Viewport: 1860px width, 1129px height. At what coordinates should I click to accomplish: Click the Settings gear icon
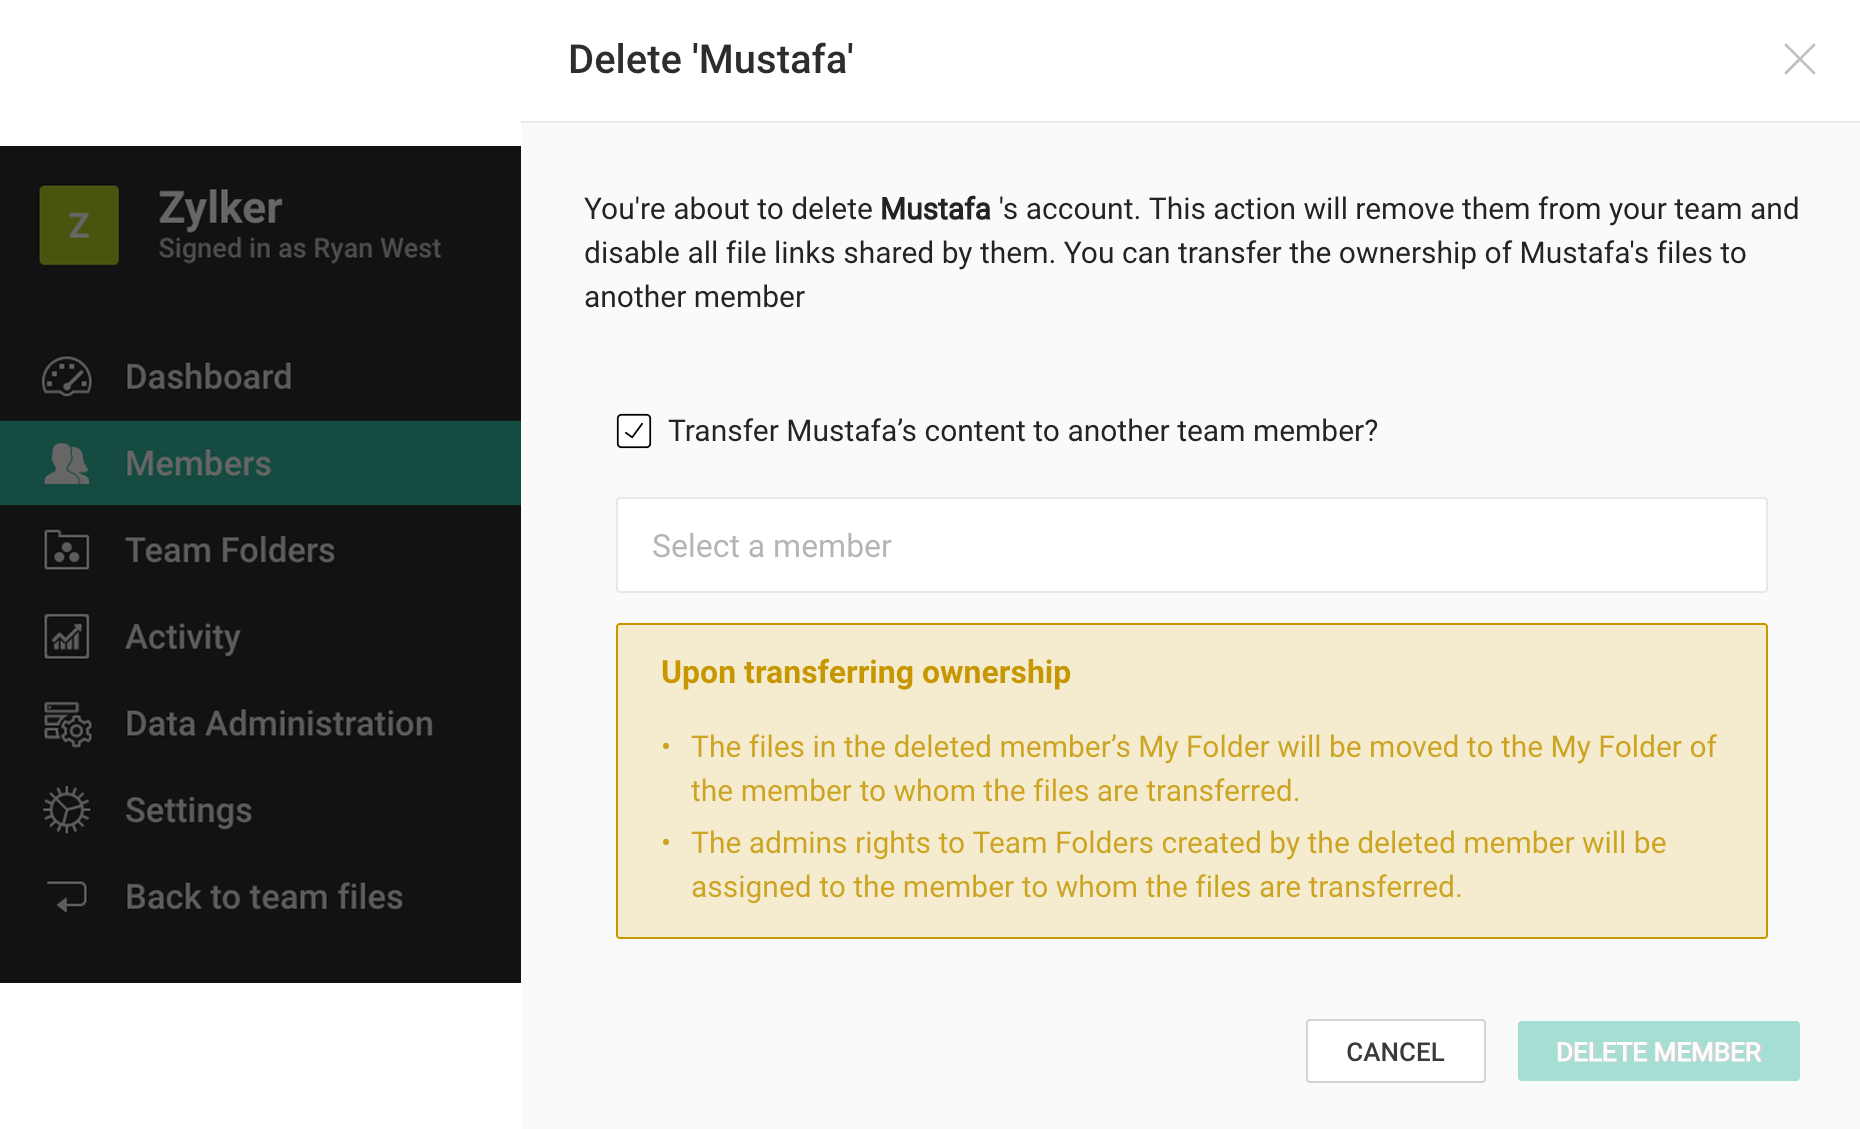pos(67,810)
